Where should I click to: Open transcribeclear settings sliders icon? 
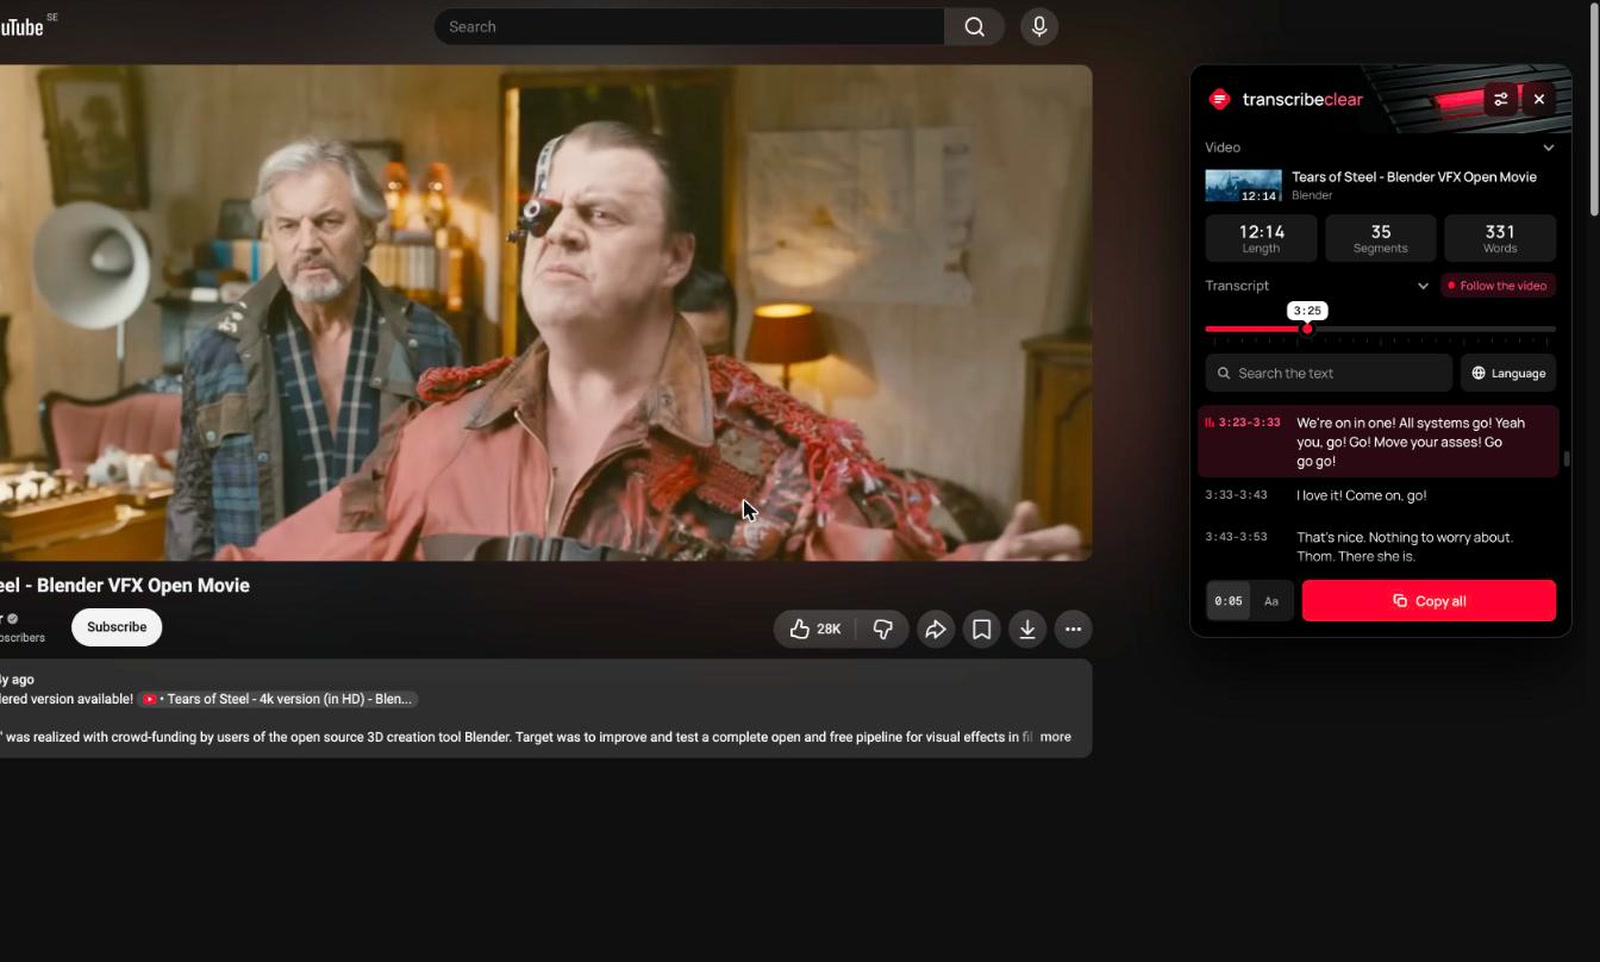1501,99
